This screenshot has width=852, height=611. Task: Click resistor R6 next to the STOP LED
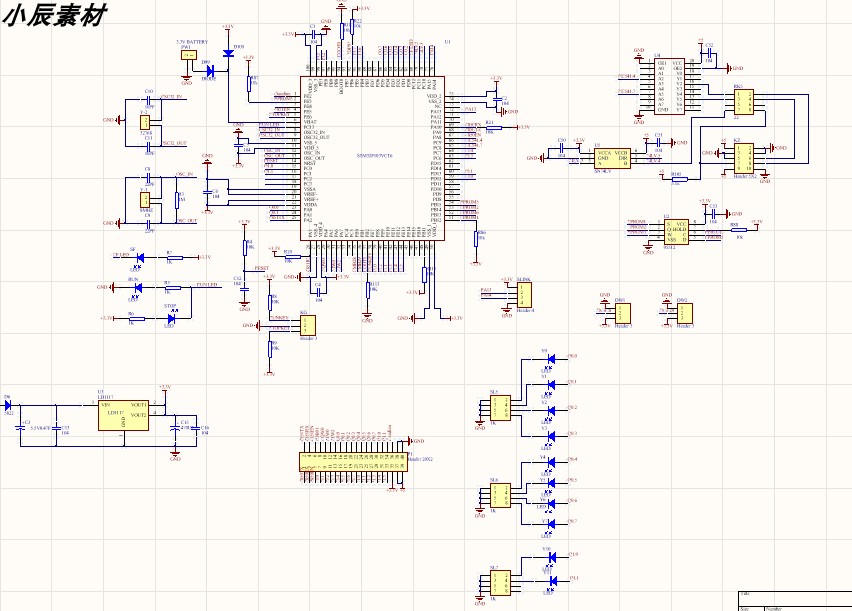point(136,319)
